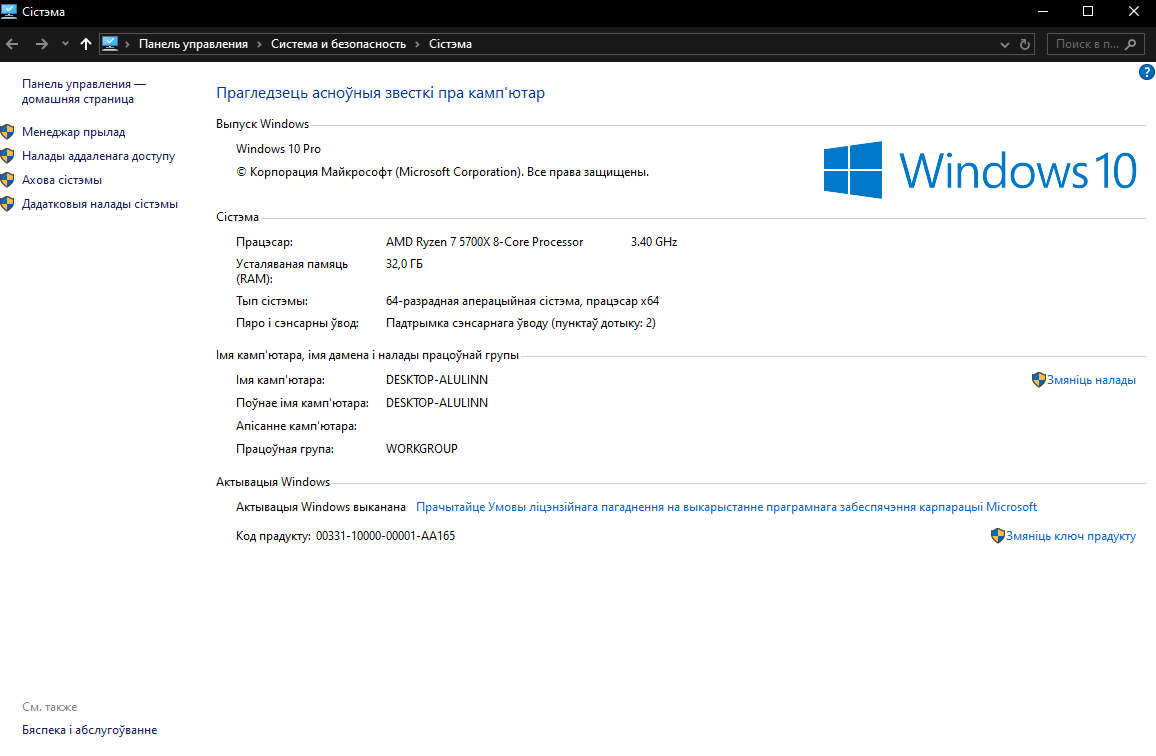
Task: Click shield icon beside Дадатковыя налады сістэмы
Action: pos(7,204)
